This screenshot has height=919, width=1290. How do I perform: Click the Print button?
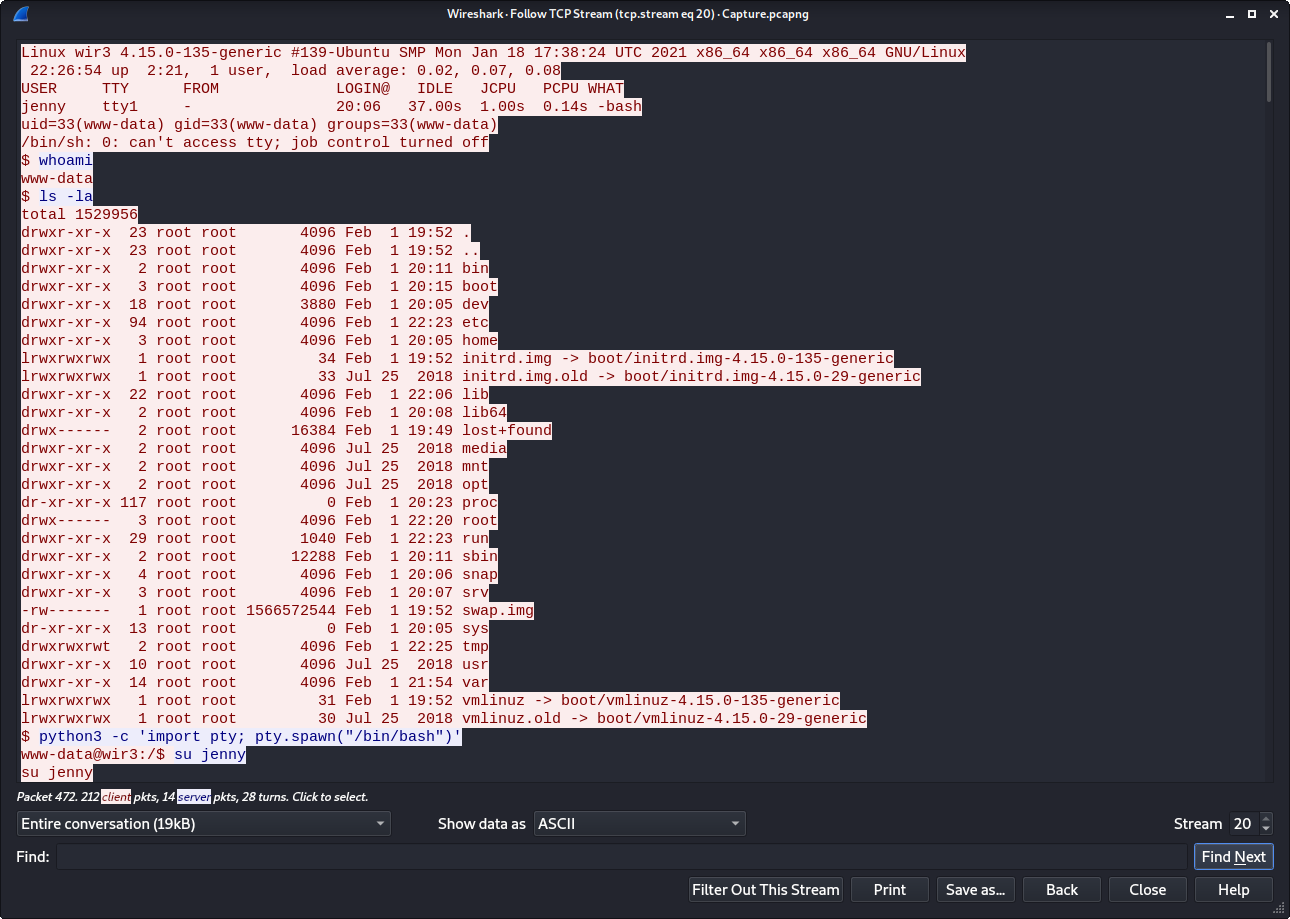890,890
